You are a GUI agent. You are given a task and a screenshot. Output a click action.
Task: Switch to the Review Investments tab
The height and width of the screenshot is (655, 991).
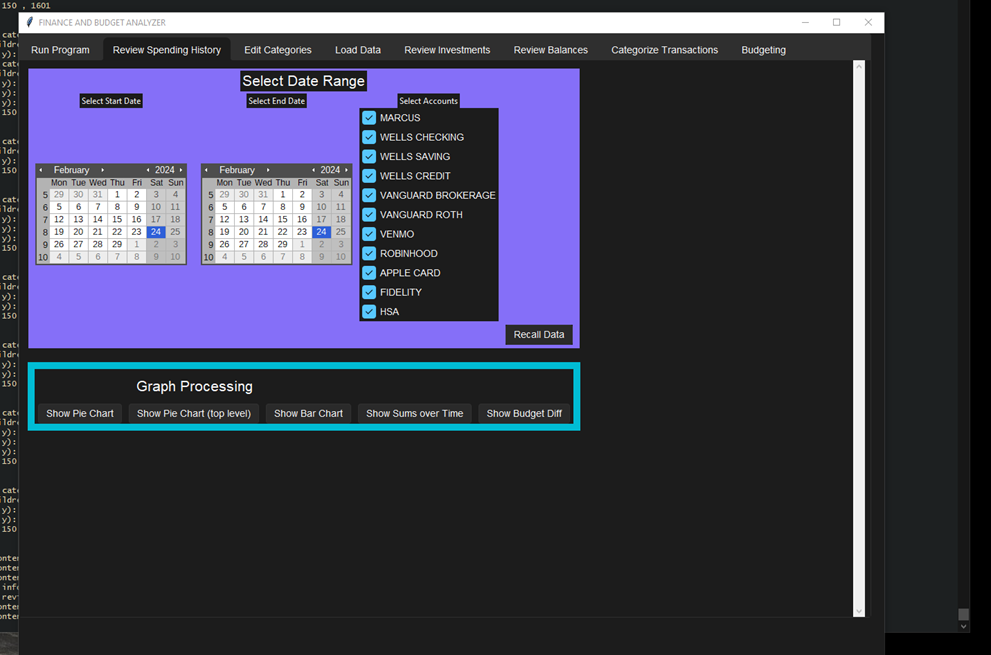tap(447, 50)
